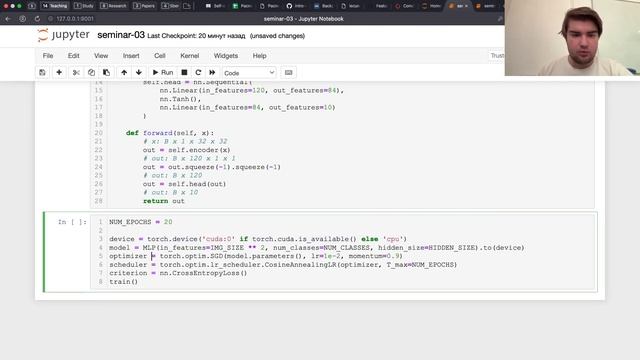This screenshot has height=360, width=640.
Task: Switch to the Teaching tab group
Action: tap(55, 6)
